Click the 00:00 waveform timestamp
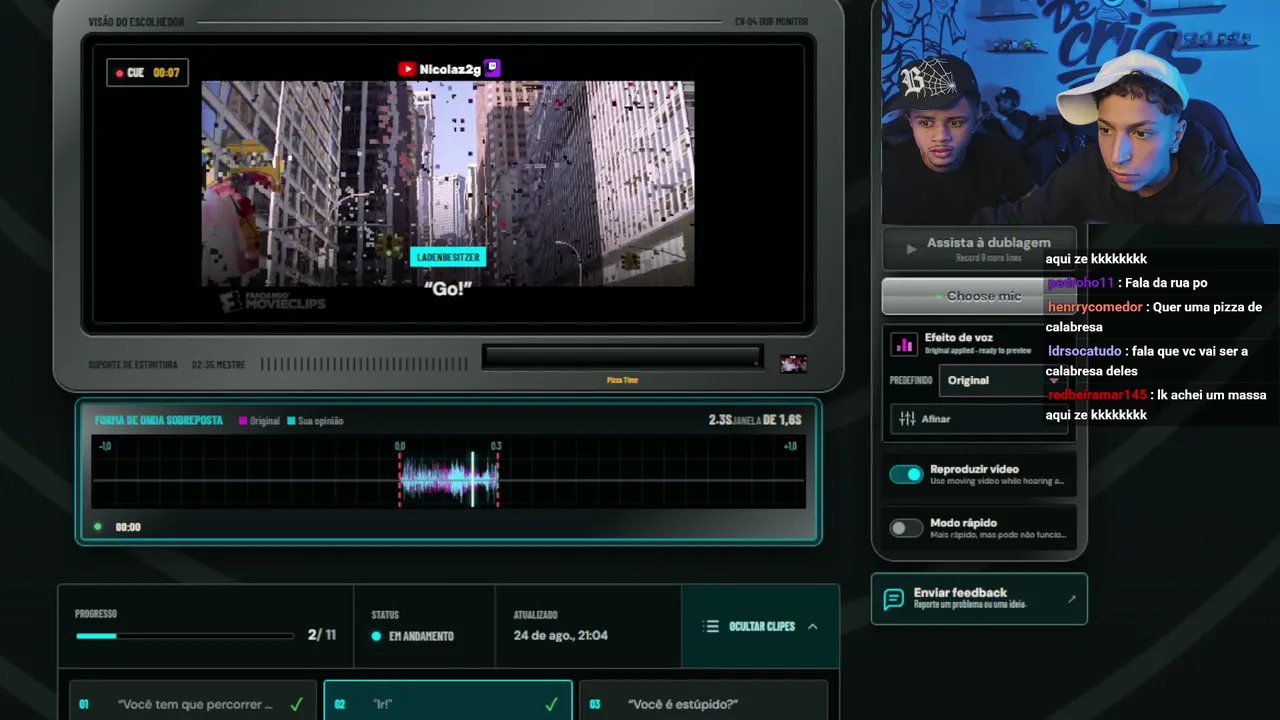 pyautogui.click(x=128, y=527)
